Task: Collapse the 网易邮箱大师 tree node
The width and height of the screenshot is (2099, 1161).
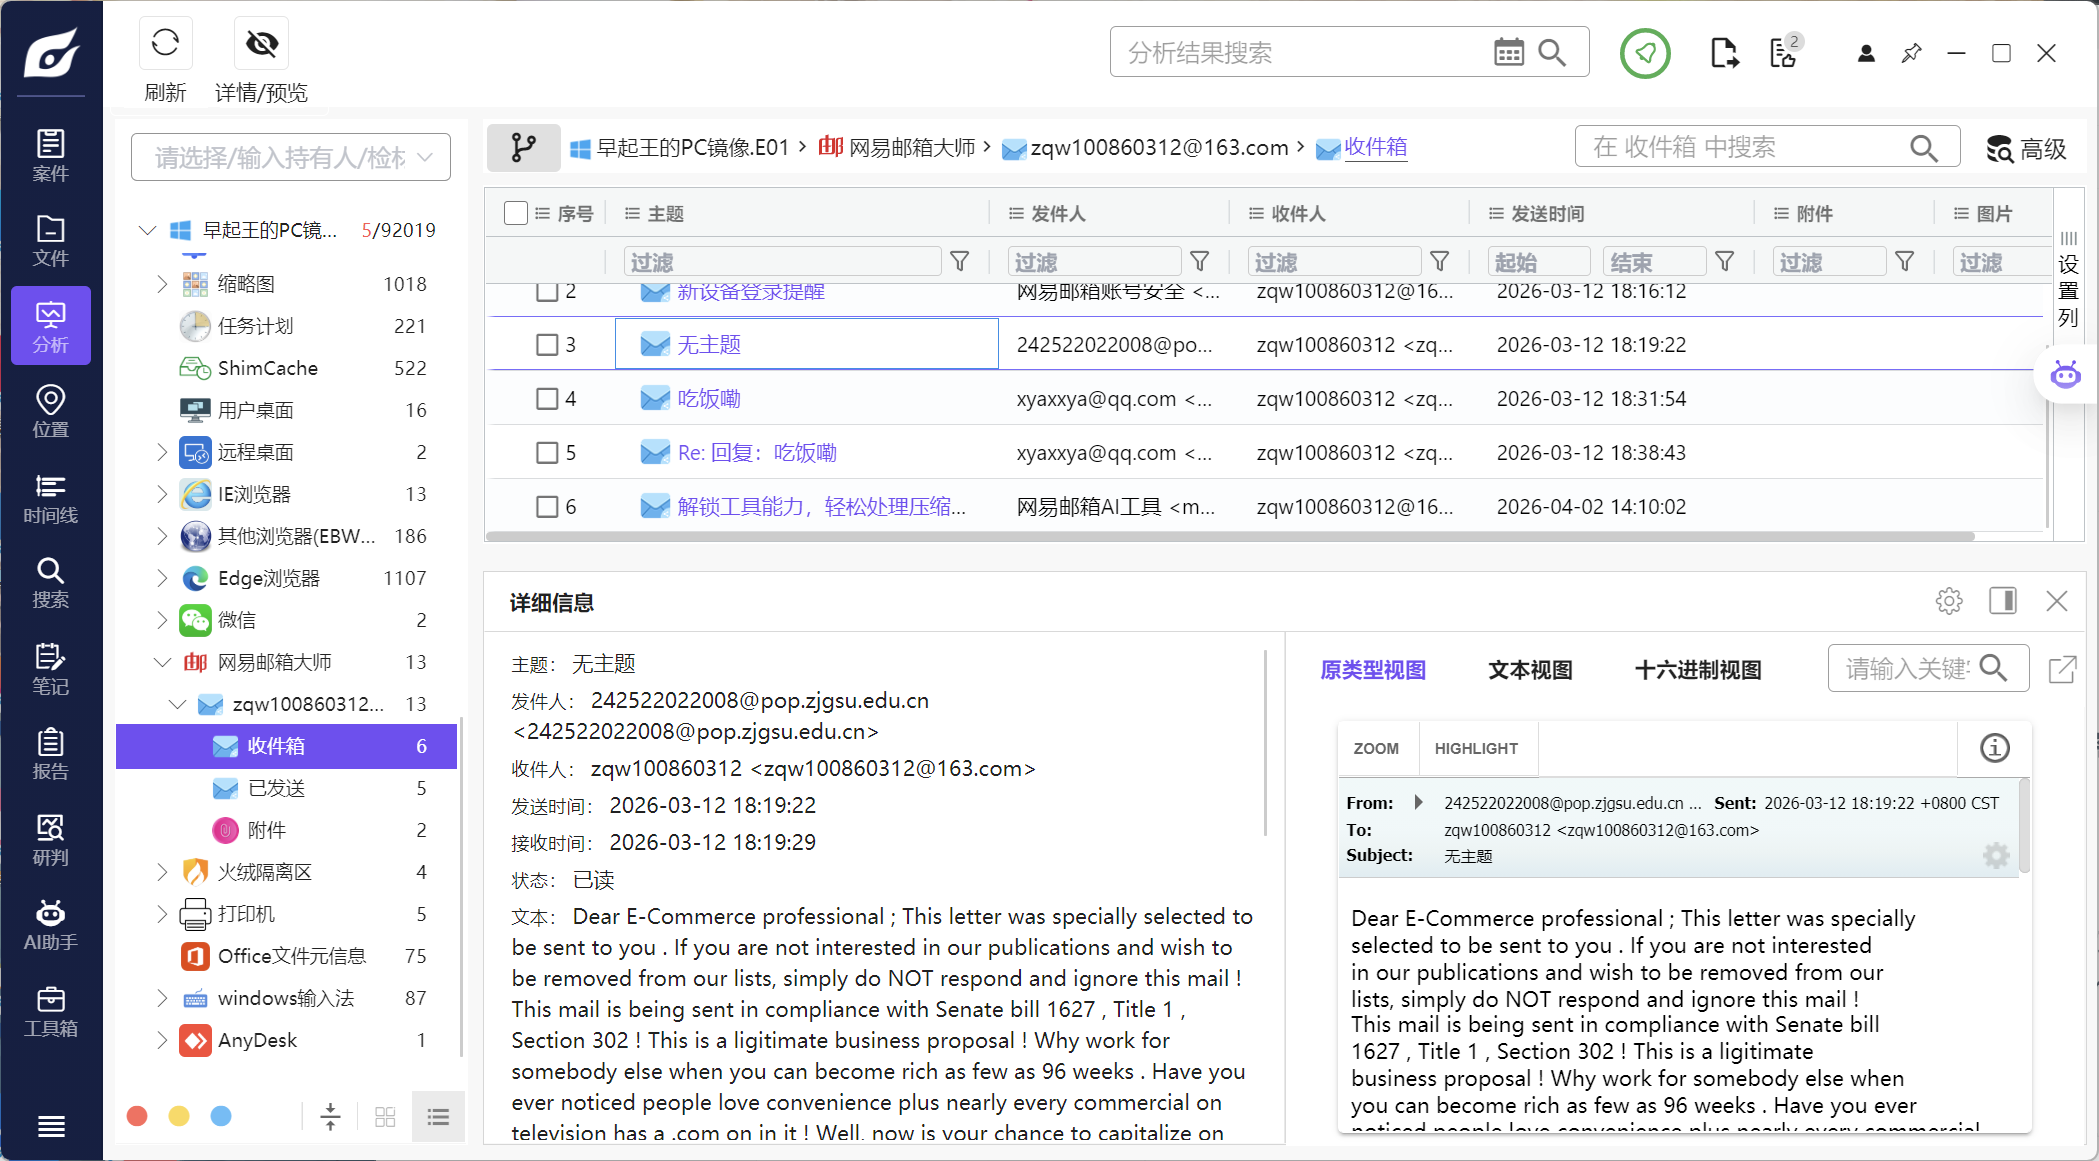Action: point(162,662)
